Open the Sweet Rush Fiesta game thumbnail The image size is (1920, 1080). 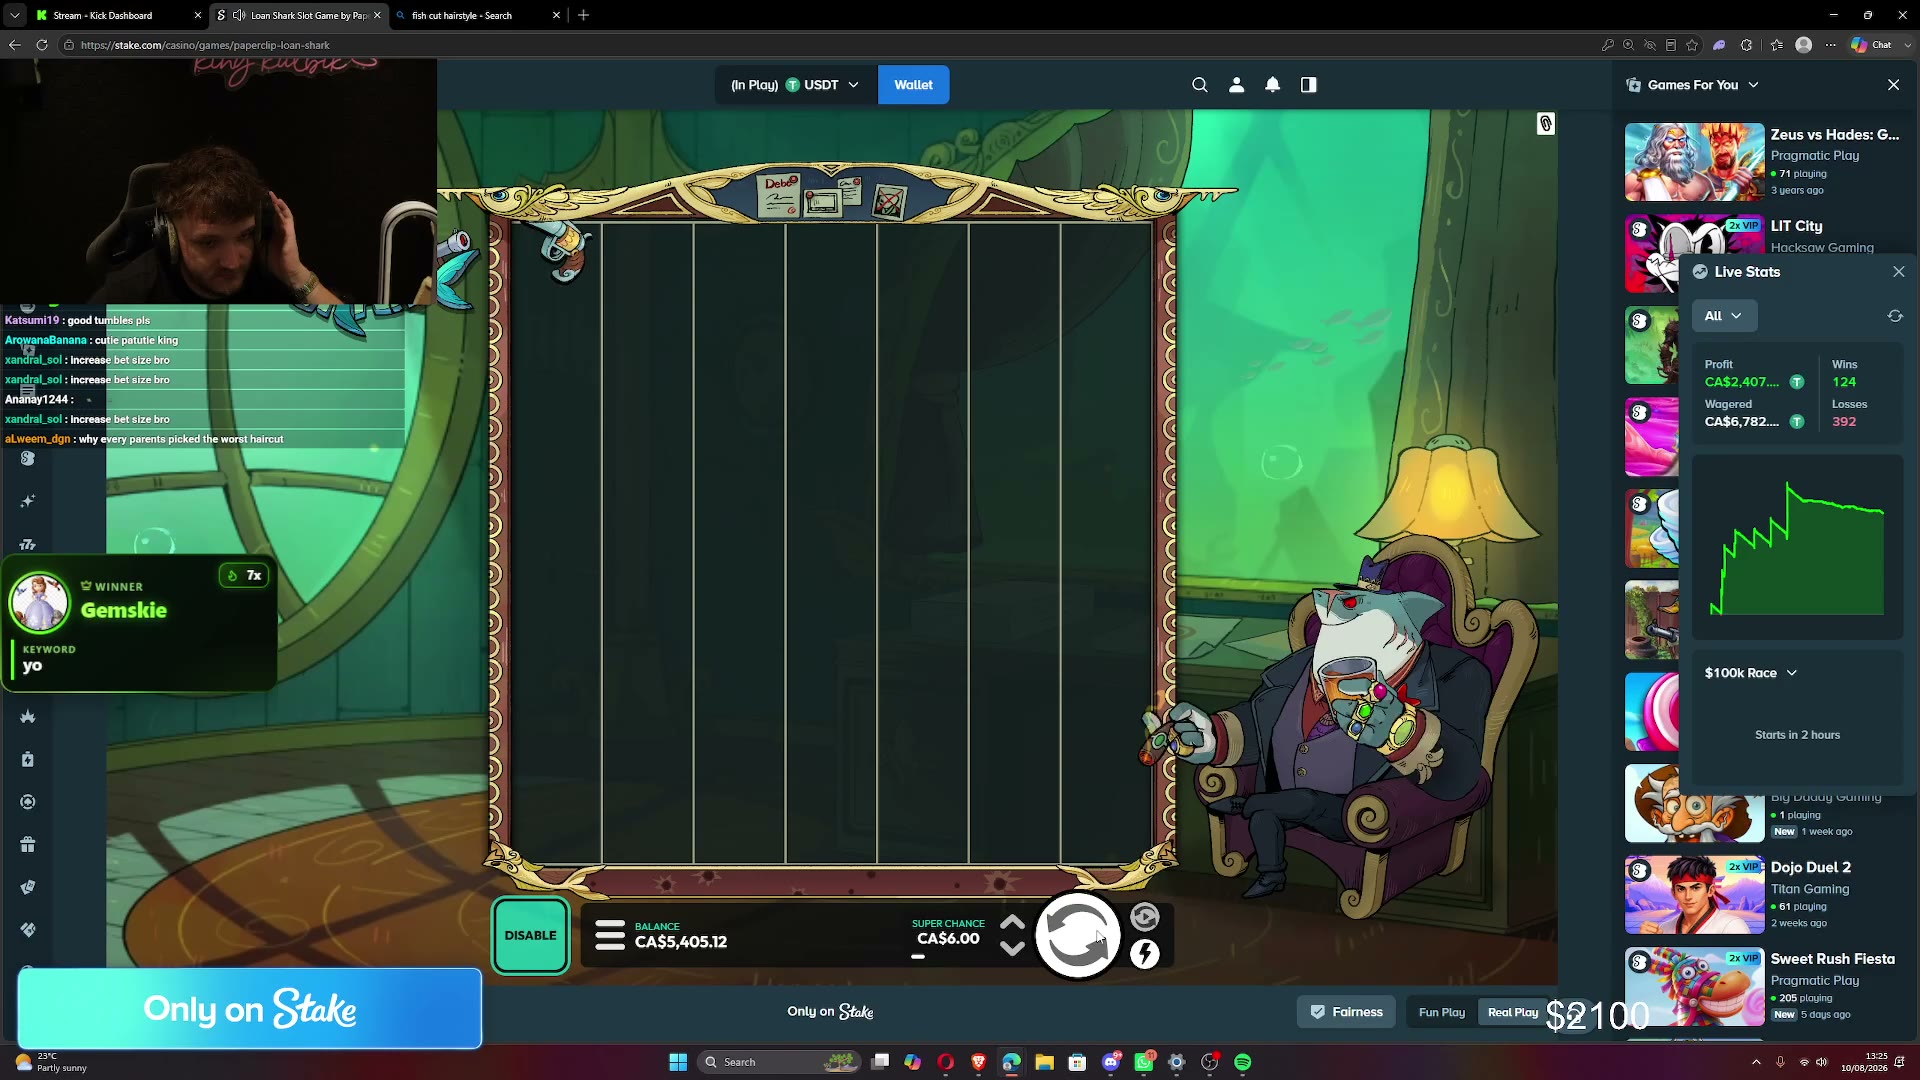click(x=1694, y=987)
